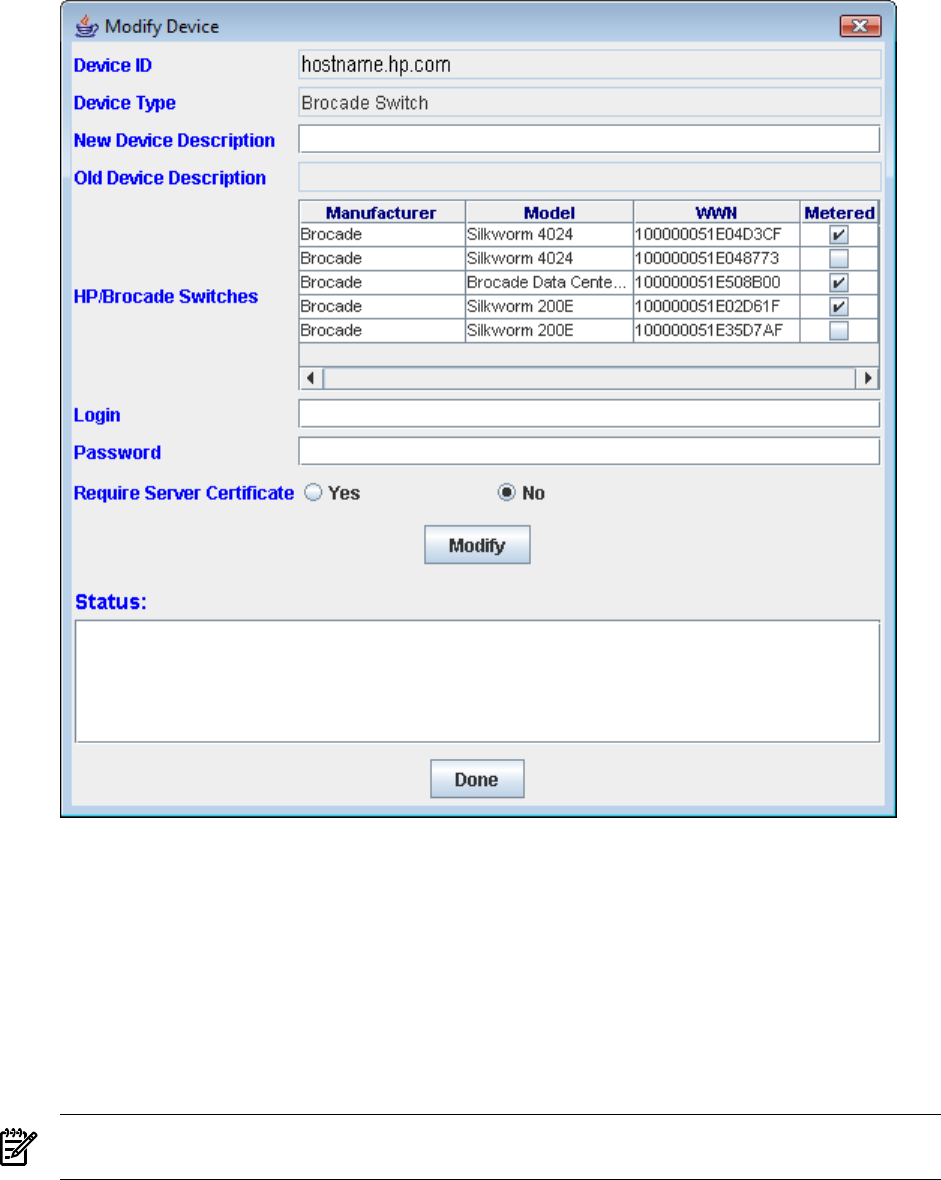This screenshot has height=1180, width=941.
Task: Click the New Device Description field
Action: pos(589,139)
